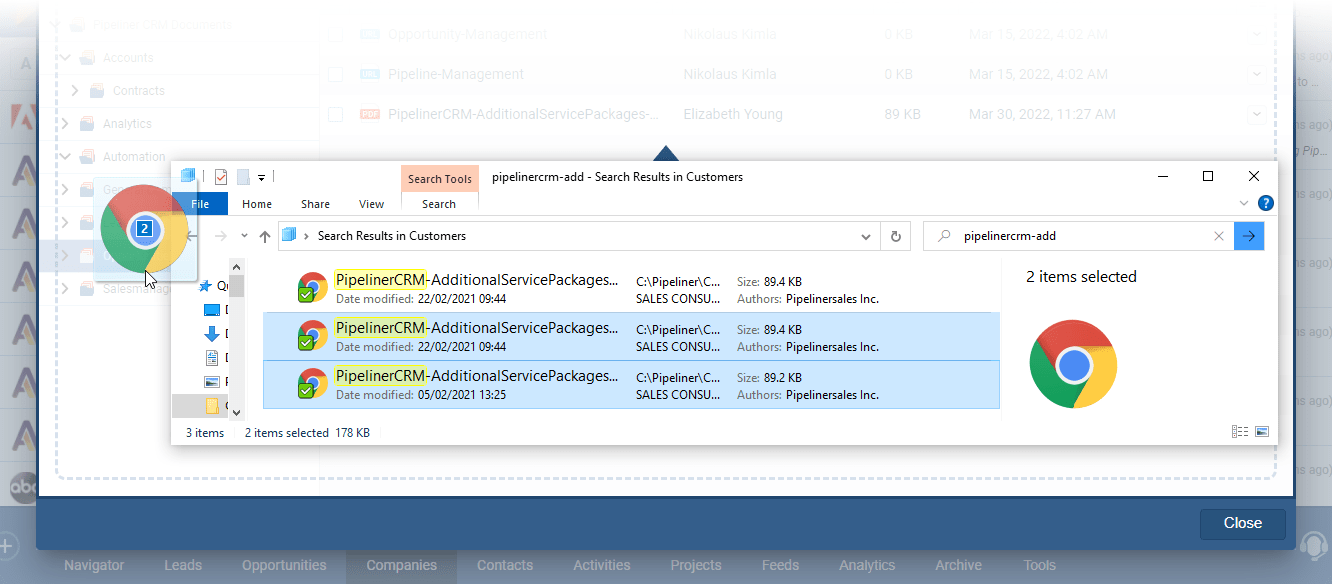Switch to the Share ribbon tab

point(315,203)
